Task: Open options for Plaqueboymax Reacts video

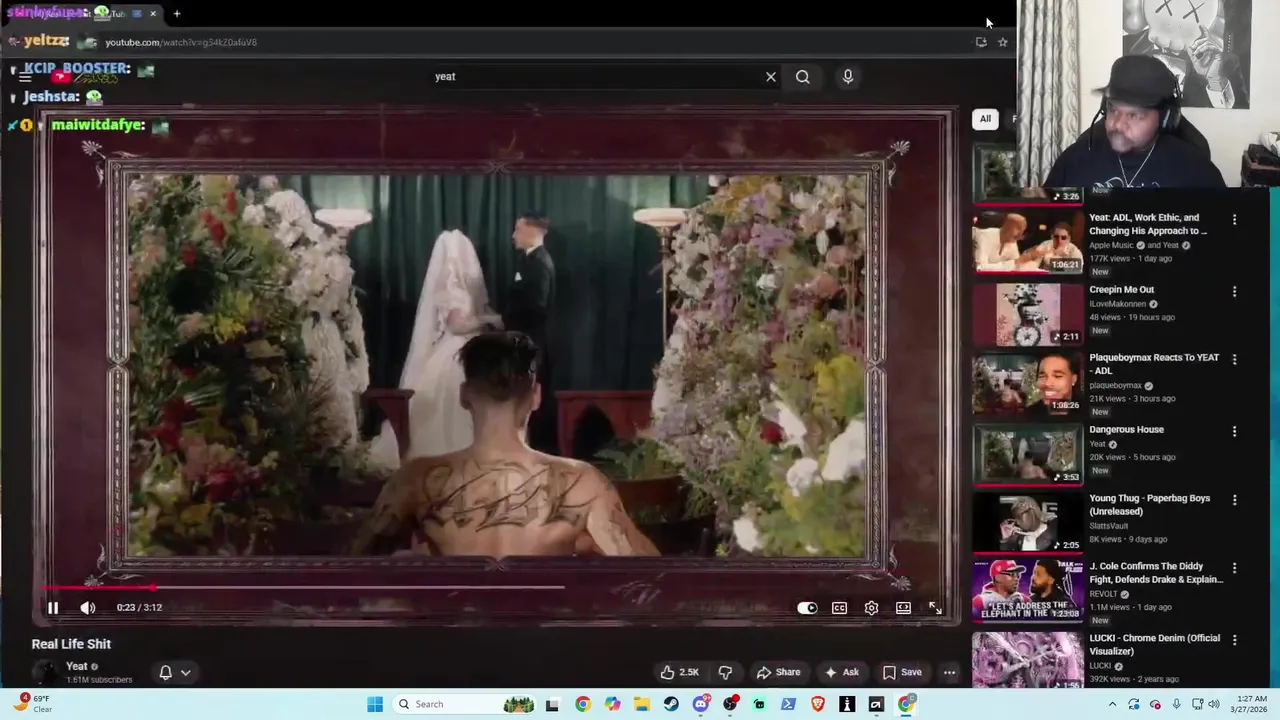Action: click(x=1234, y=359)
